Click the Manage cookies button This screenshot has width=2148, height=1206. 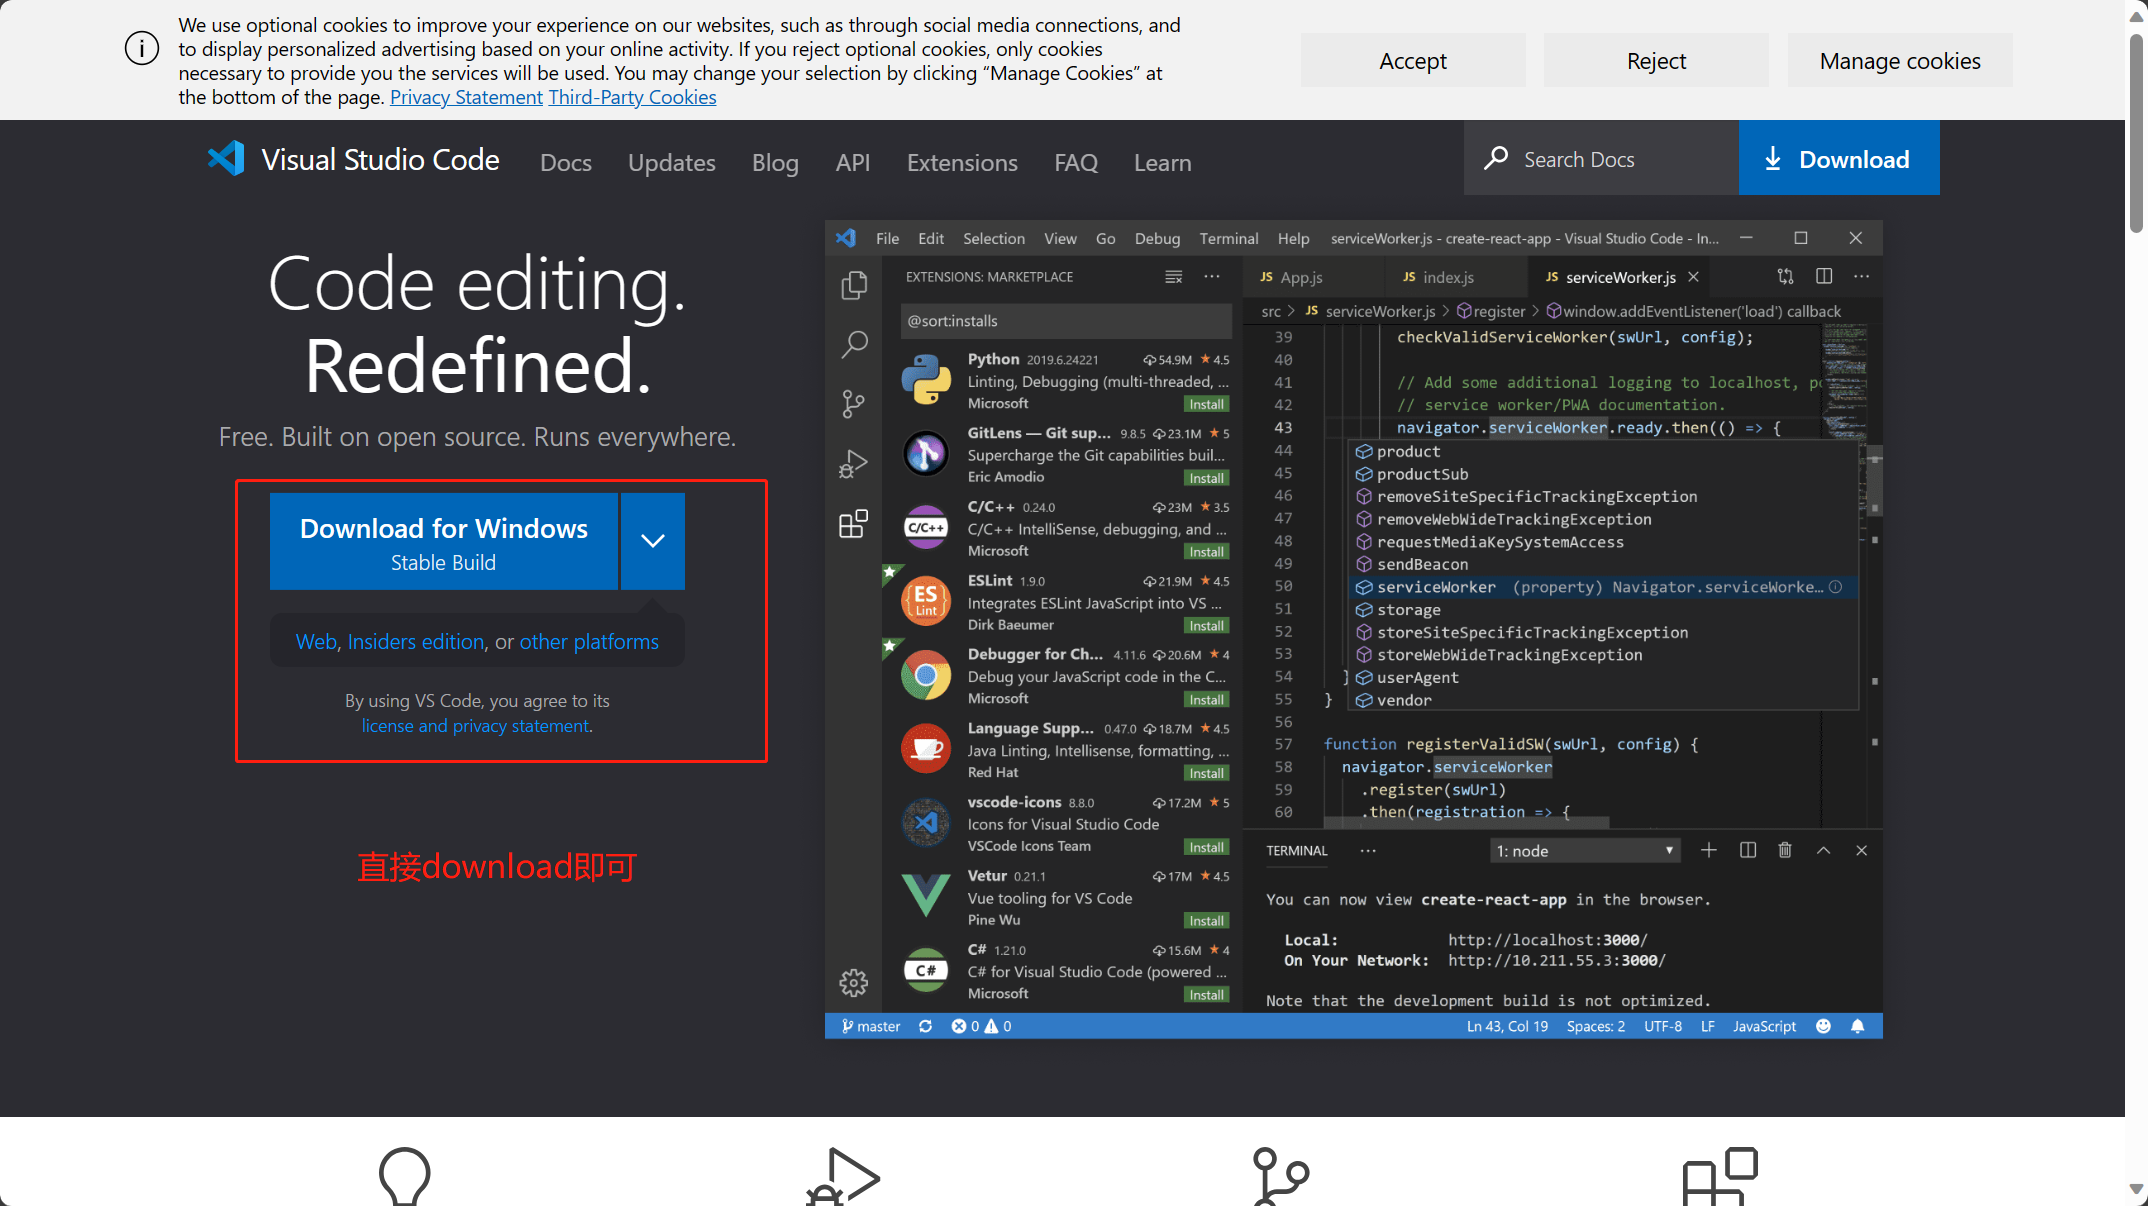1900,61
